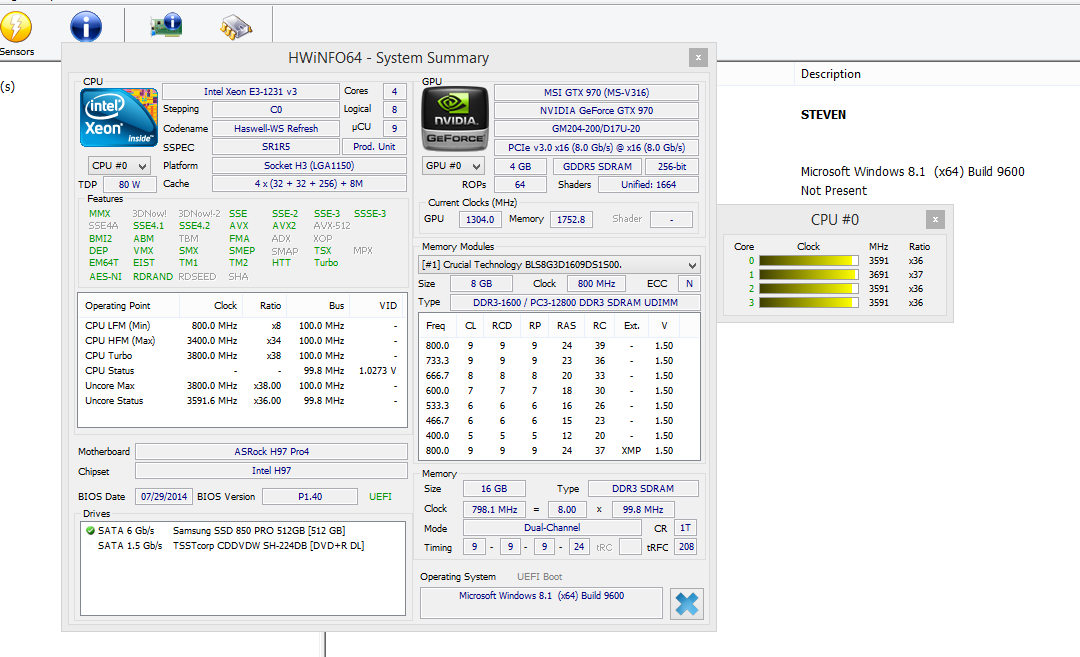Click the GPU clock 1304.0 value

480,220
